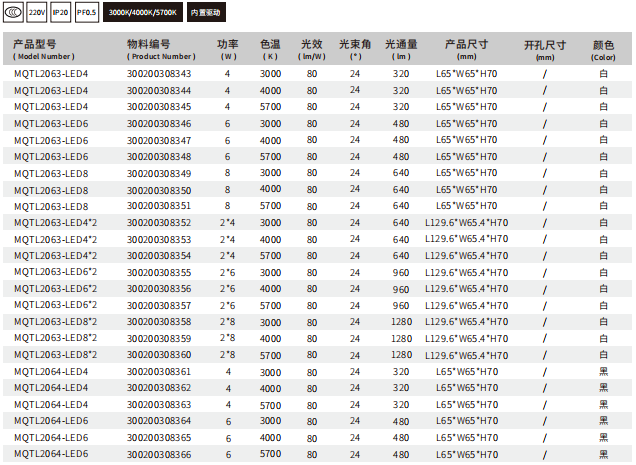
Task: Select the 产品尺寸 (mm) column header
Action: (x=466, y=50)
